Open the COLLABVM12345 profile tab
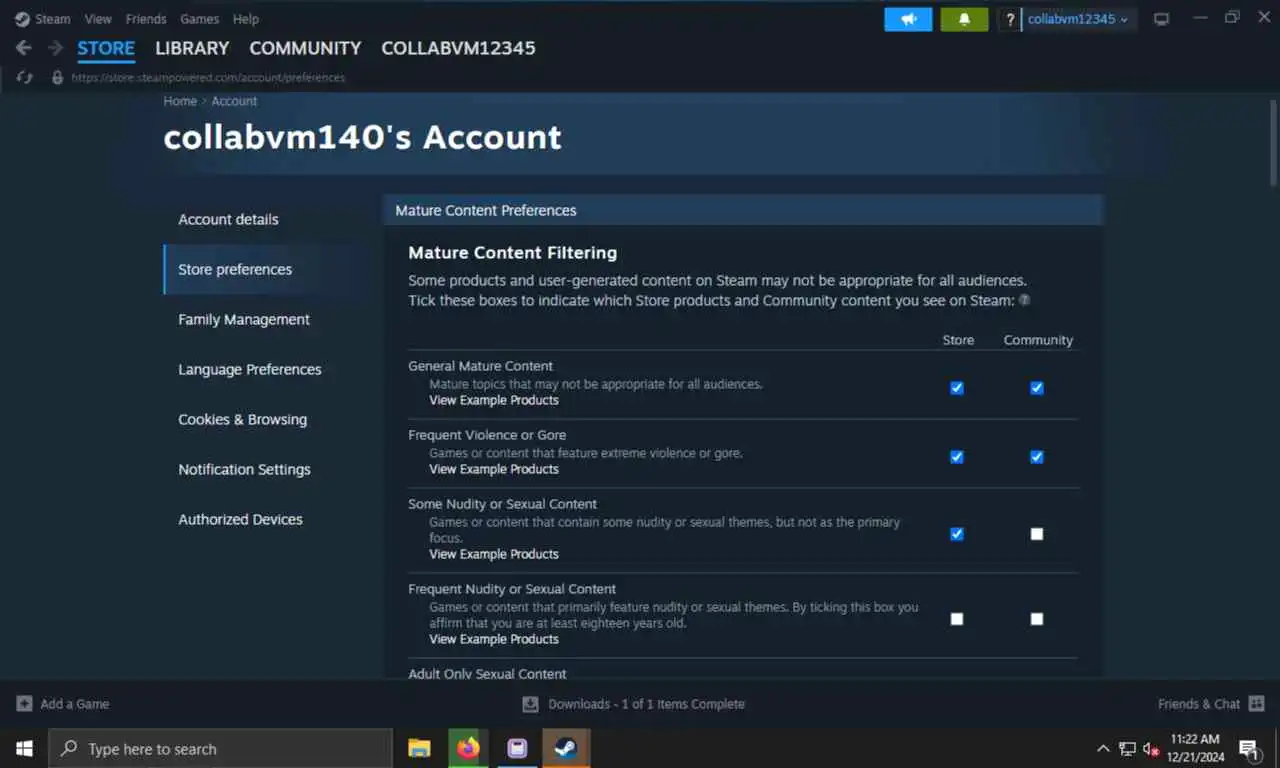The height and width of the screenshot is (768, 1280). tap(458, 48)
